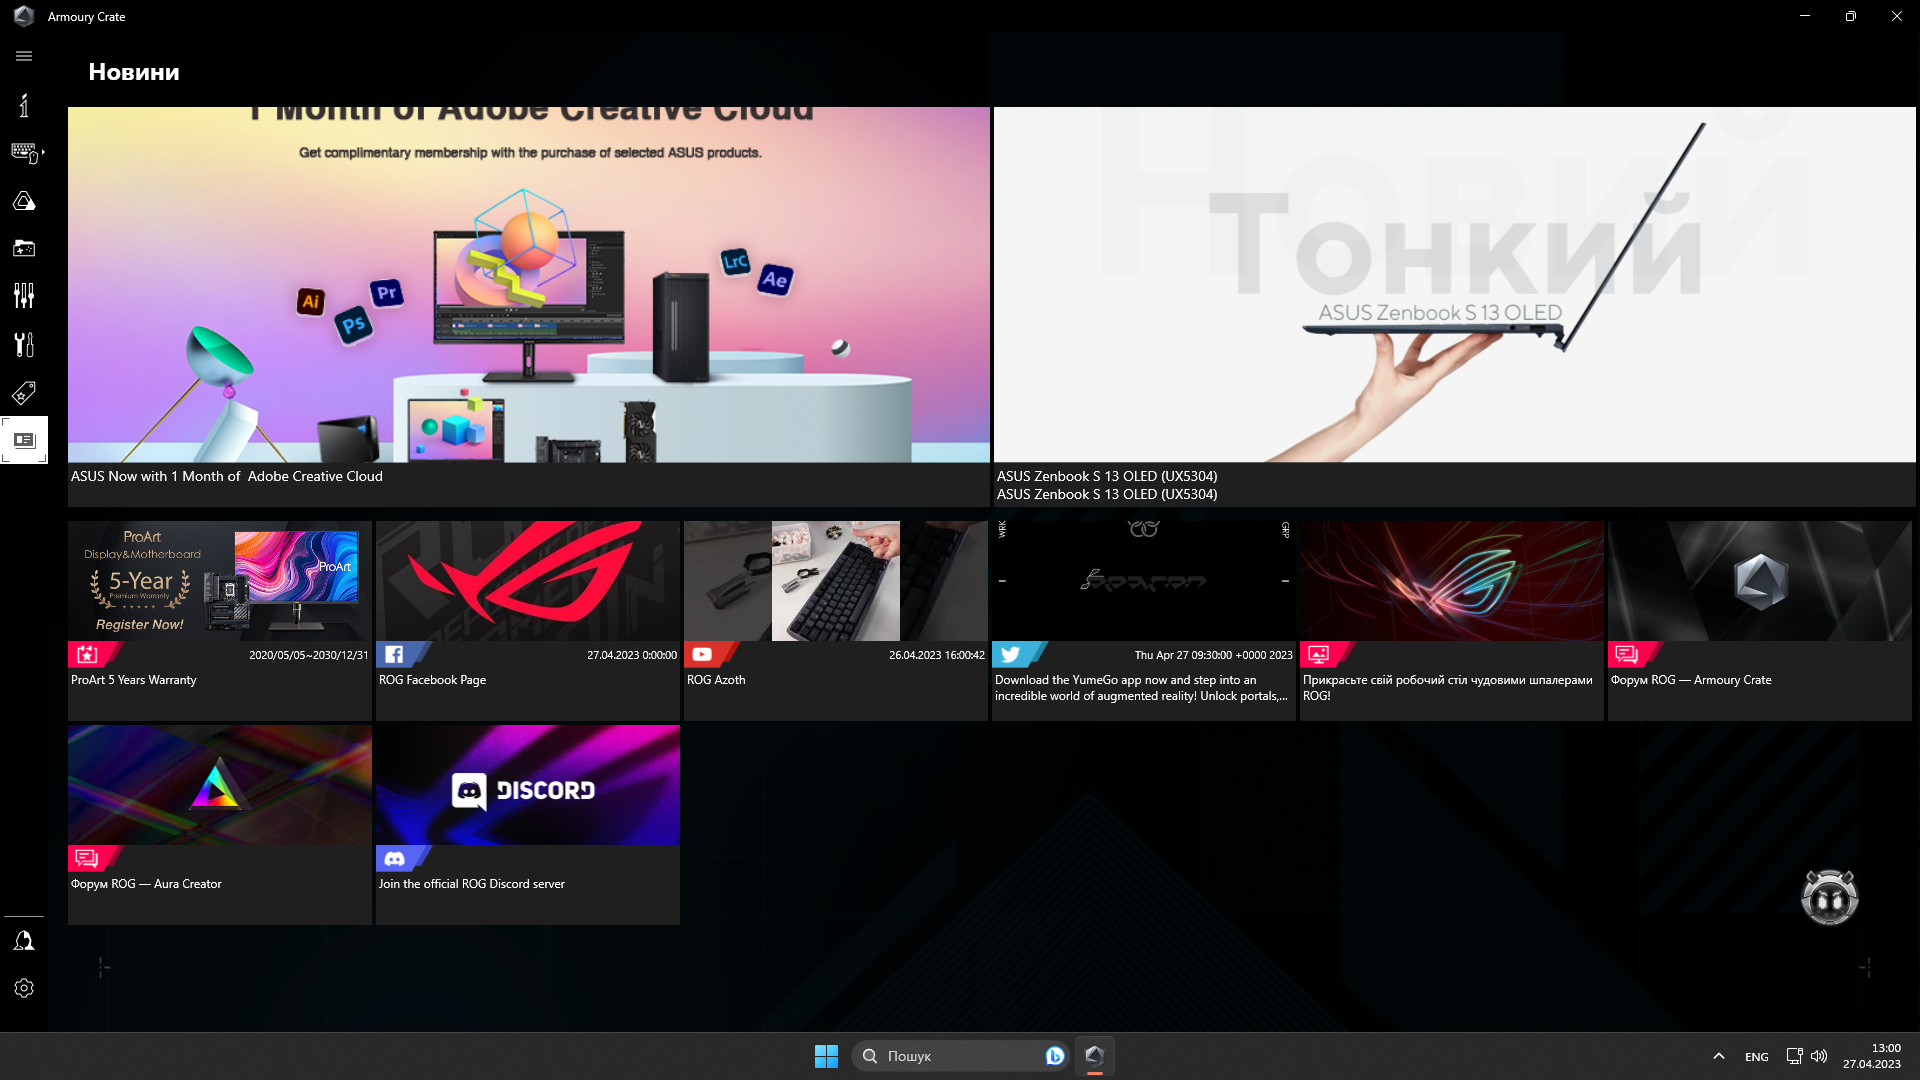Click 'Join the official ROG Discord server' text
The height and width of the screenshot is (1080, 1920).
pyautogui.click(x=471, y=884)
